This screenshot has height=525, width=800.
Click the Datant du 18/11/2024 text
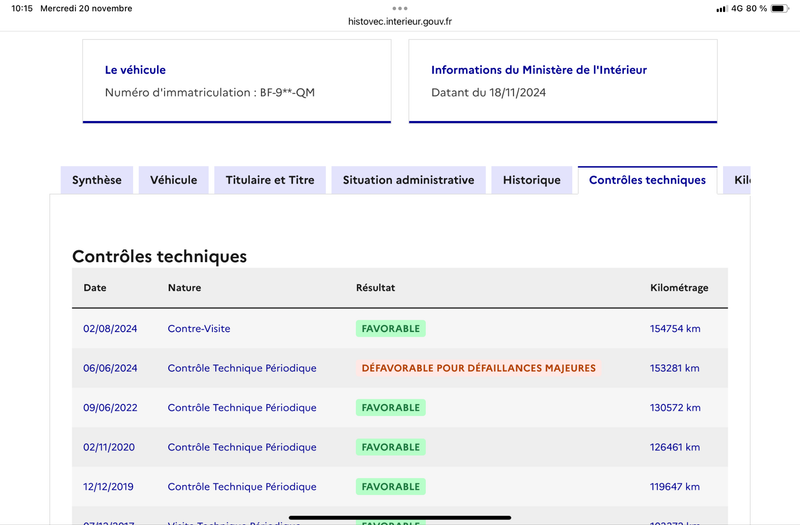[488, 92]
